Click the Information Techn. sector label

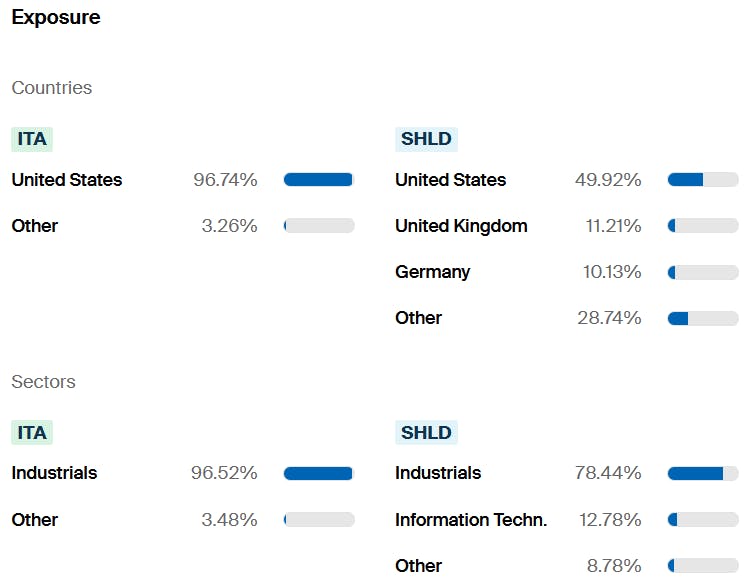pos(471,520)
